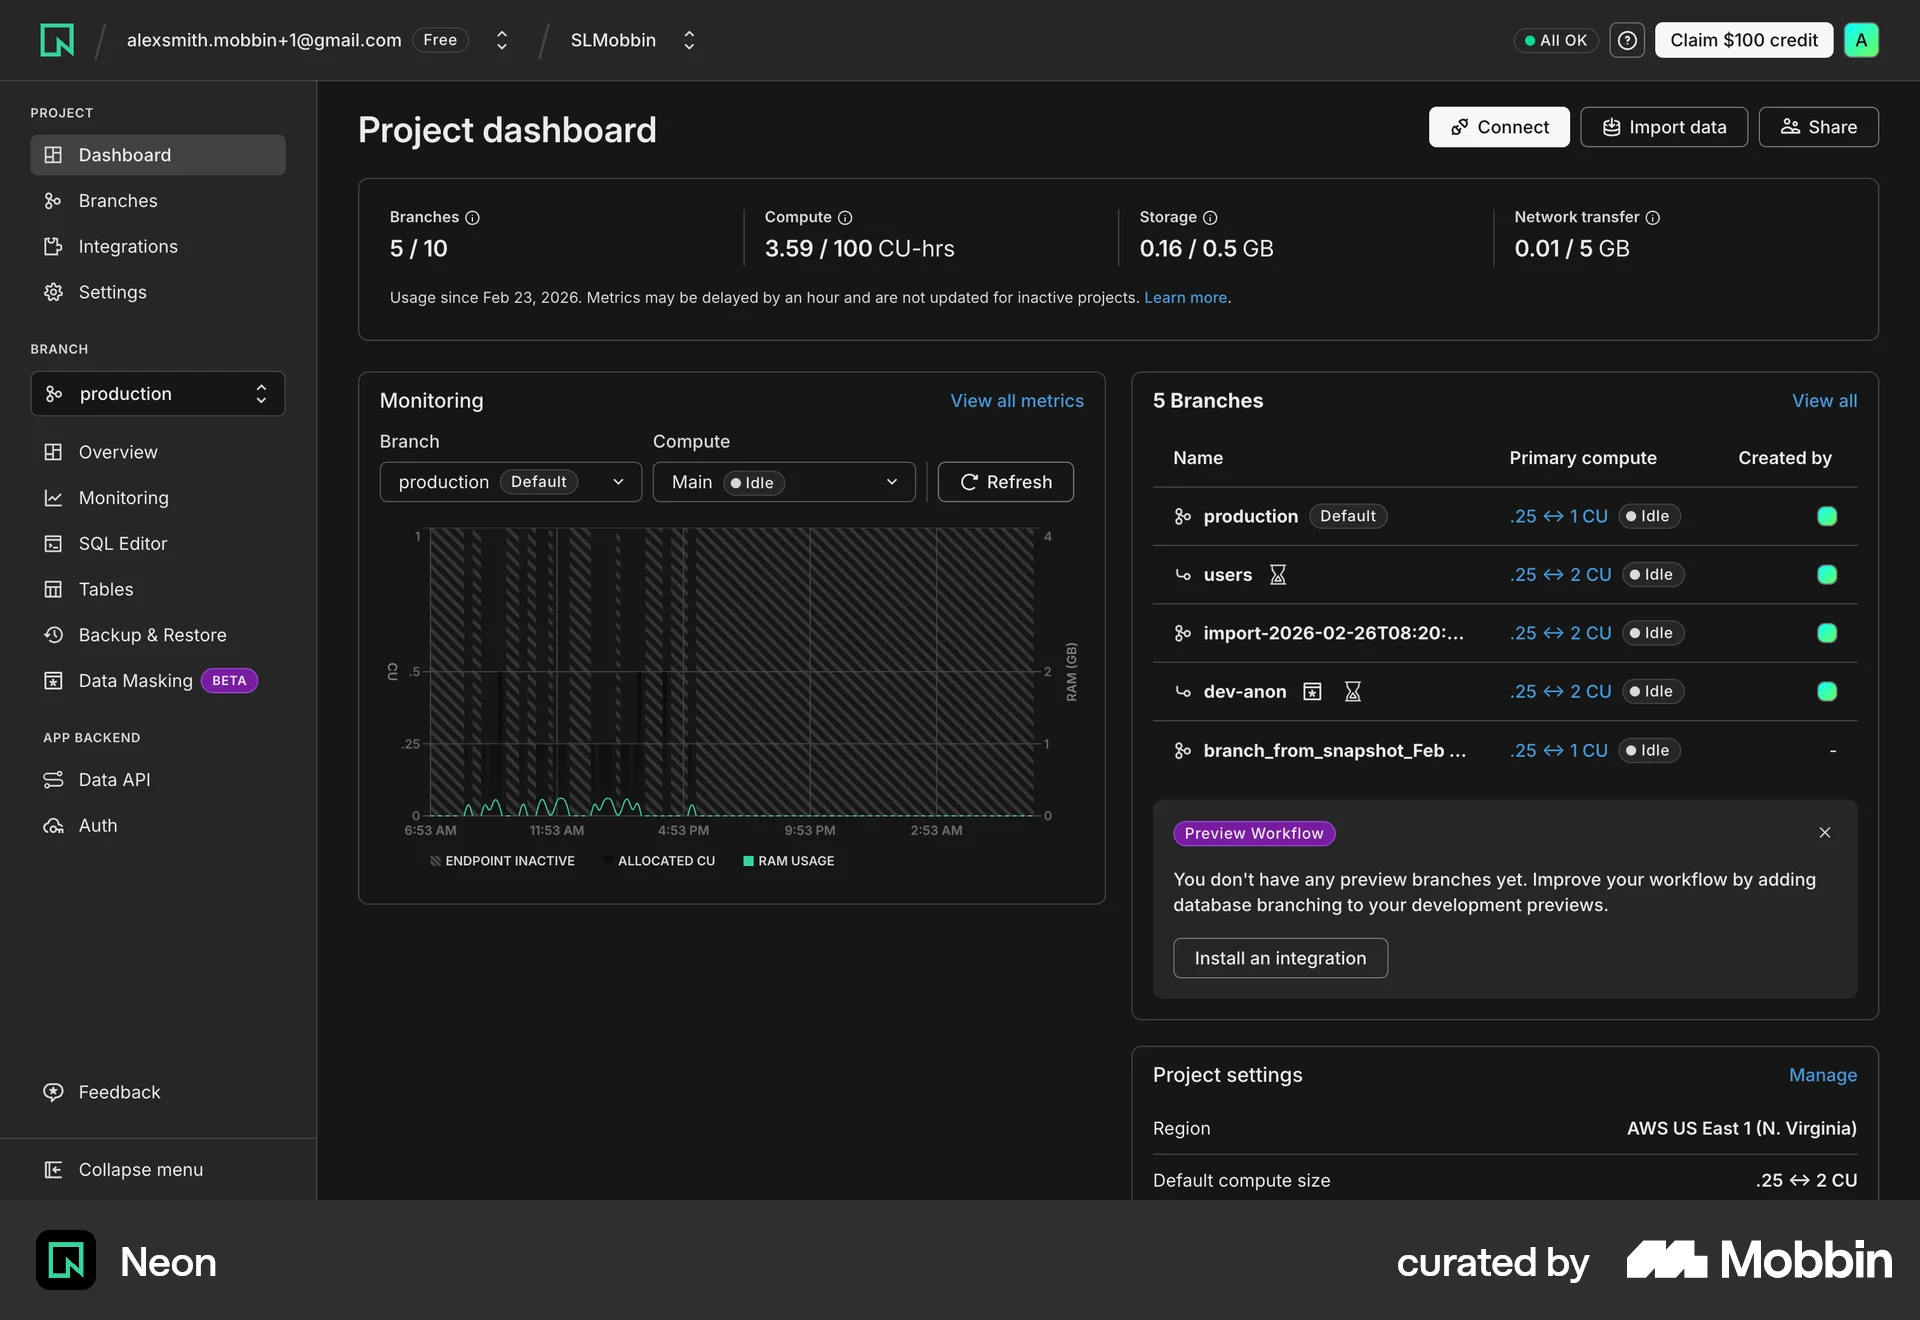Click users' .25 ↔ 2 CU compute link
Image resolution: width=1920 pixels, height=1320 pixels.
[1560, 575]
